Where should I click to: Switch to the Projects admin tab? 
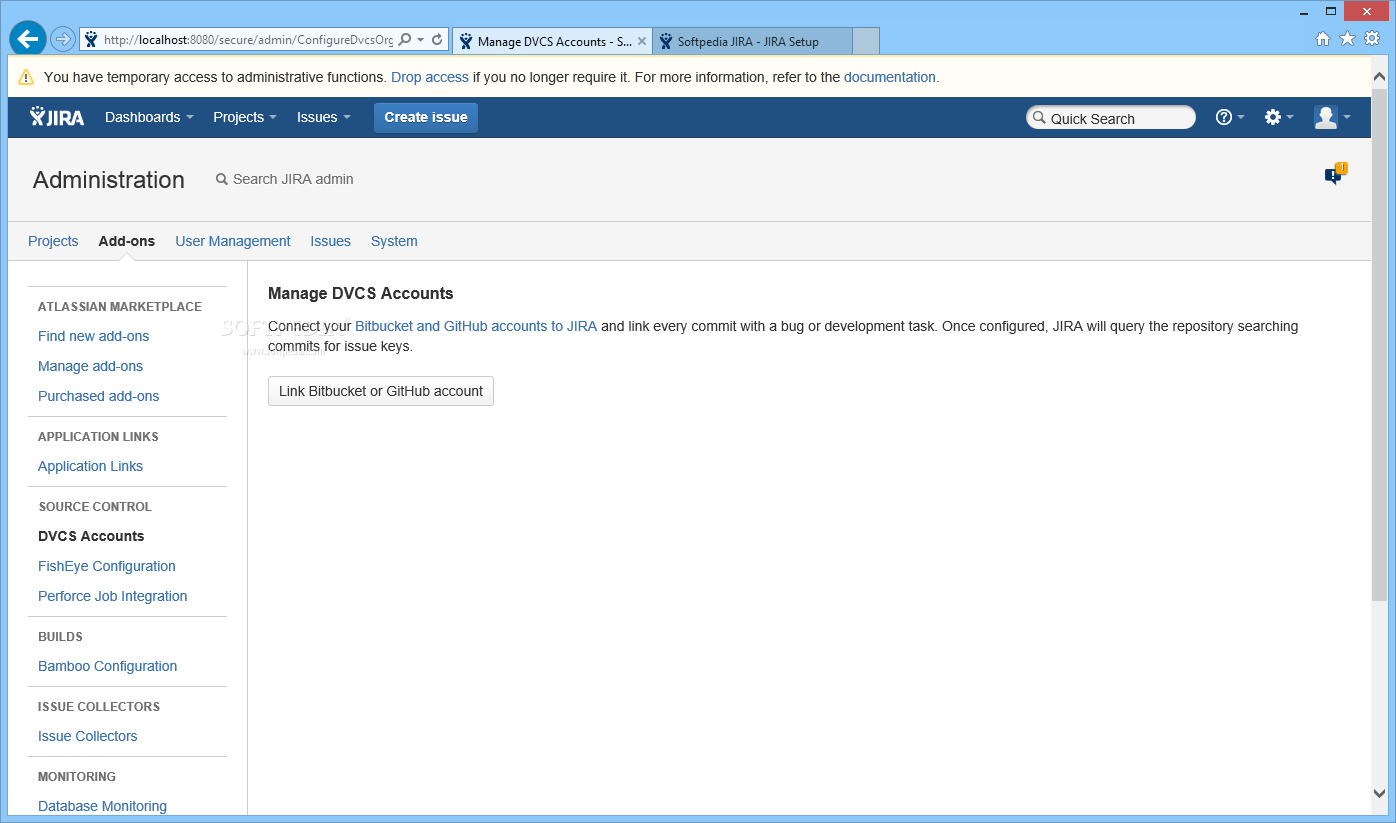(x=53, y=241)
